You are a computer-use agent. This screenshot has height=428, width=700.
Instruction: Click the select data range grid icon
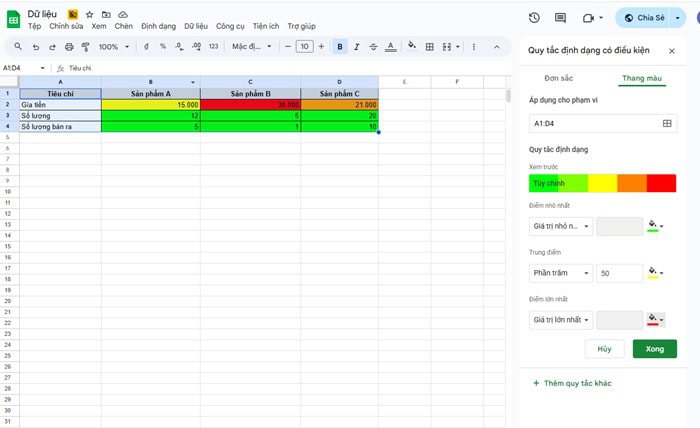667,124
